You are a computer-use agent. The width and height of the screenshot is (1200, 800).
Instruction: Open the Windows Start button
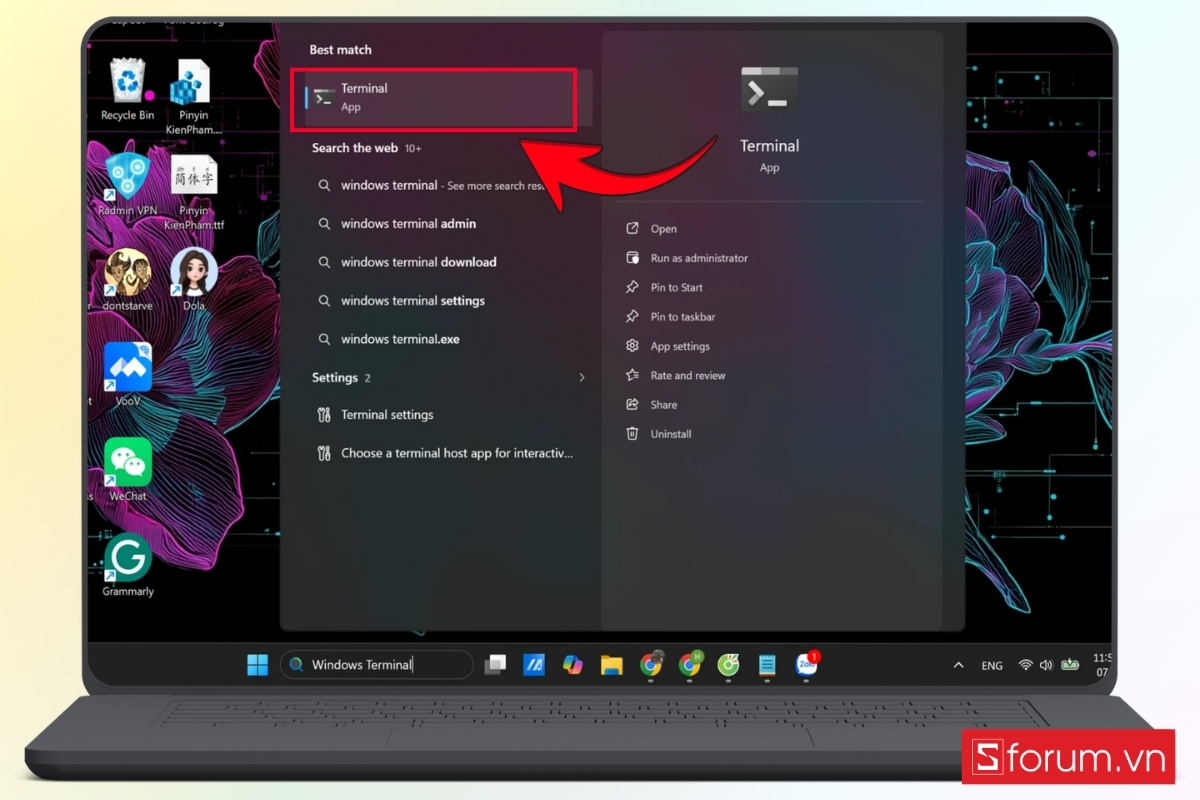click(x=258, y=665)
